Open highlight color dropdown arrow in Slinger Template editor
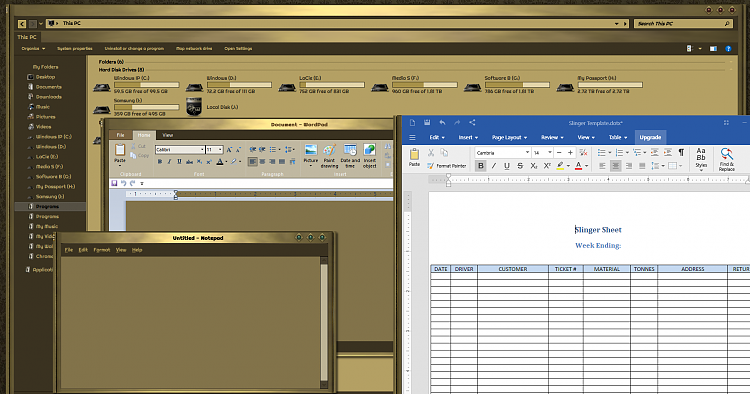750x394 pixels. pyautogui.click(x=568, y=166)
